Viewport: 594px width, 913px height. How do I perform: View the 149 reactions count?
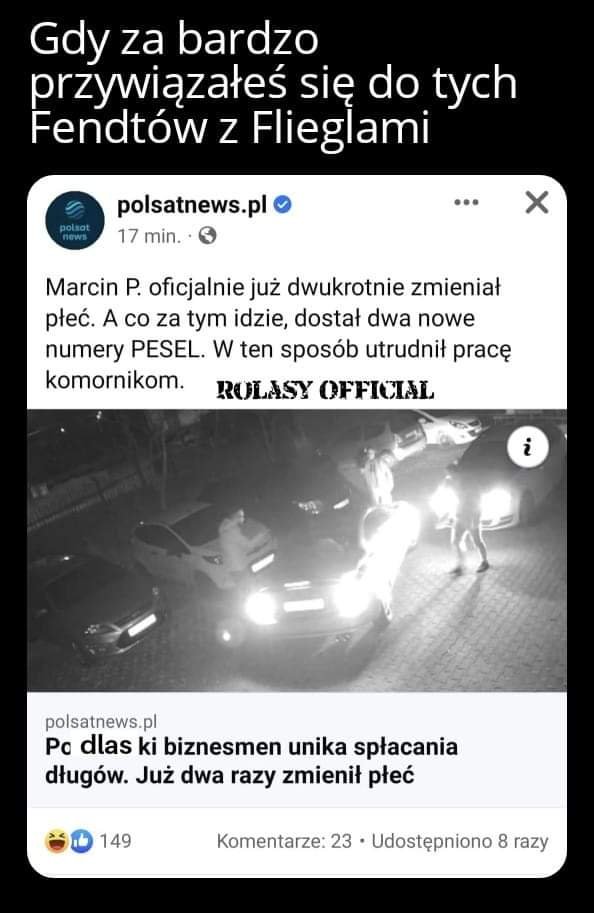pyautogui.click(x=115, y=841)
